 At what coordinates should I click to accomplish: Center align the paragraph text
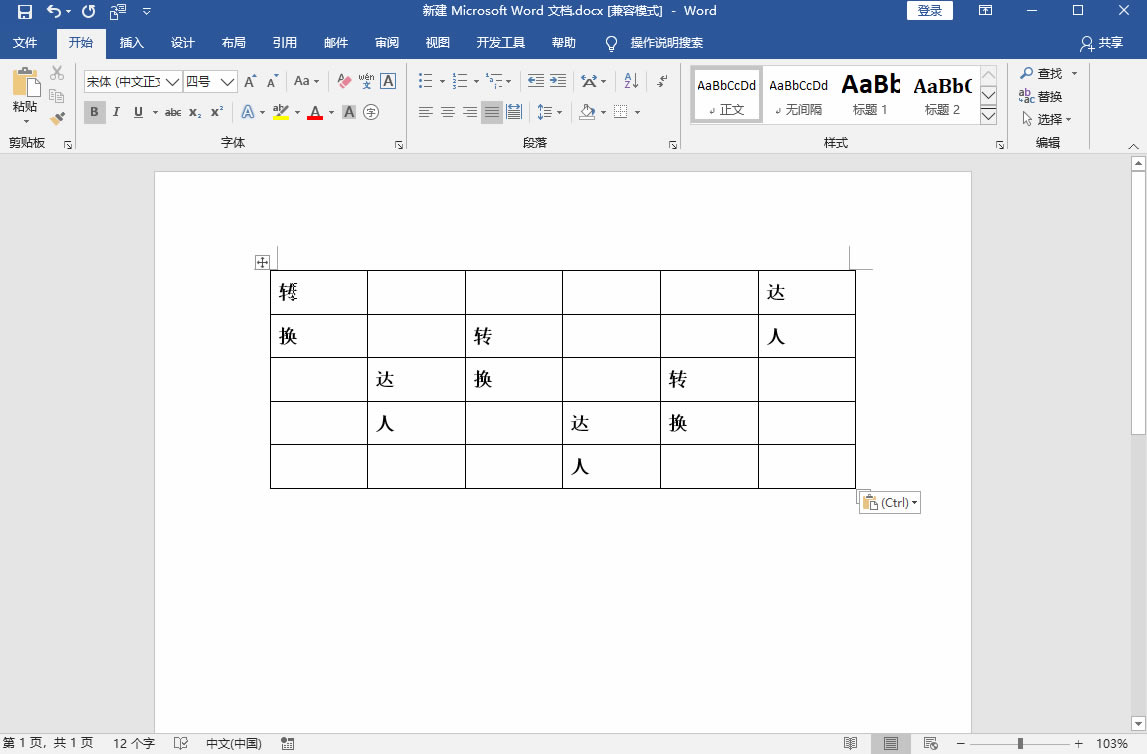point(448,112)
